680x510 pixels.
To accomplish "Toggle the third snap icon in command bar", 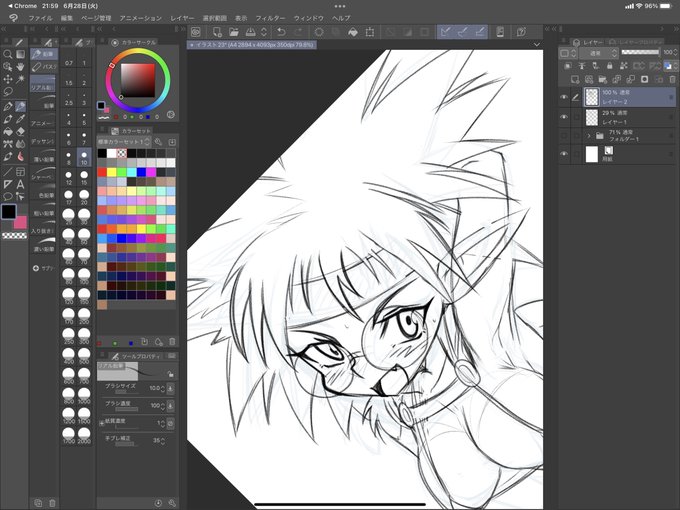I will point(480,32).
